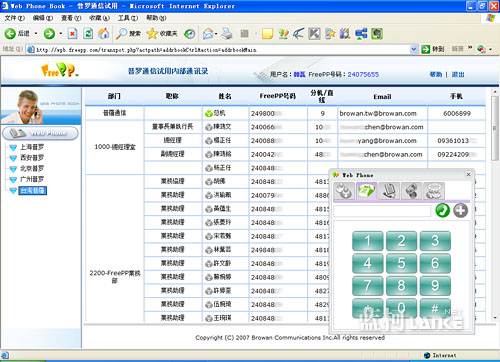500x362 pixels.
Task: Open the Search magnifier toolbar button
Action: point(128,33)
